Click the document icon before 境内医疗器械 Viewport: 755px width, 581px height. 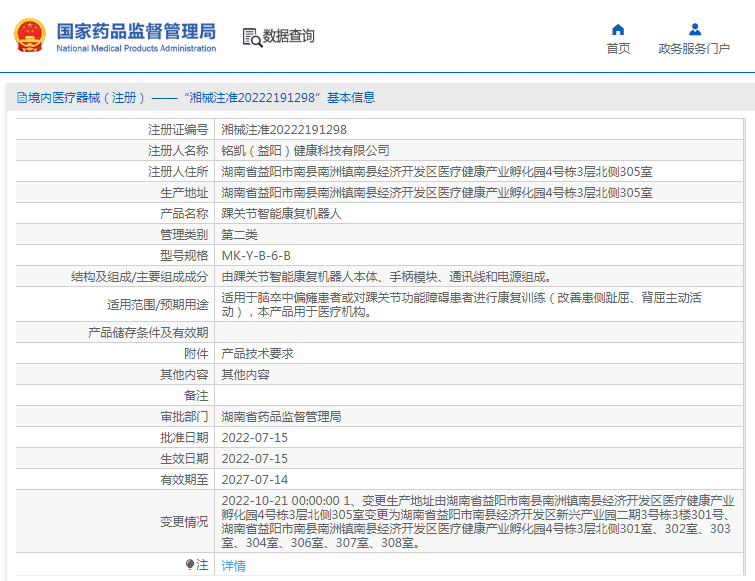22,98
